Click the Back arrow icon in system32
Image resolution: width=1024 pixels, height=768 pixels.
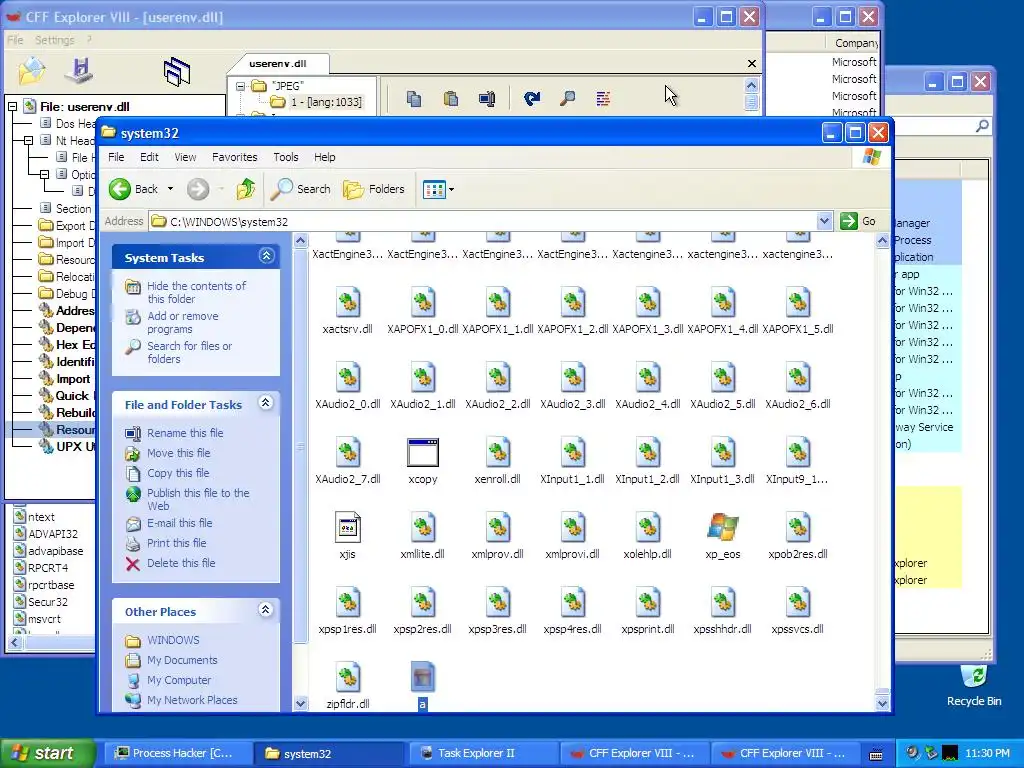click(120, 189)
